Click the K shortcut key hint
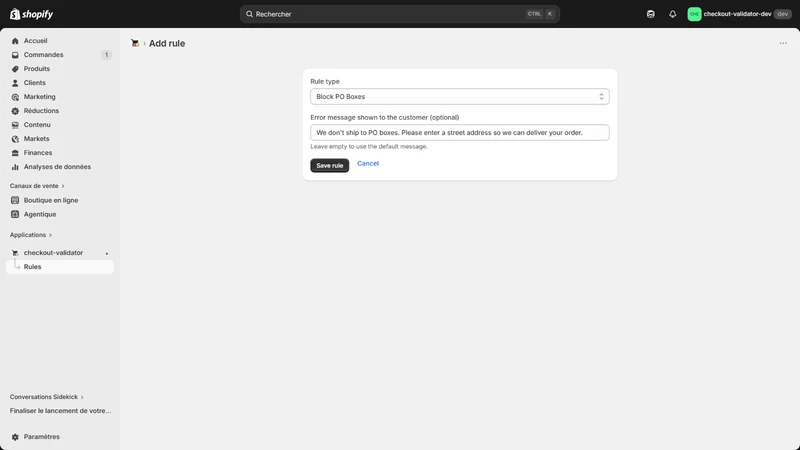This screenshot has width=800, height=450. pos(550,14)
